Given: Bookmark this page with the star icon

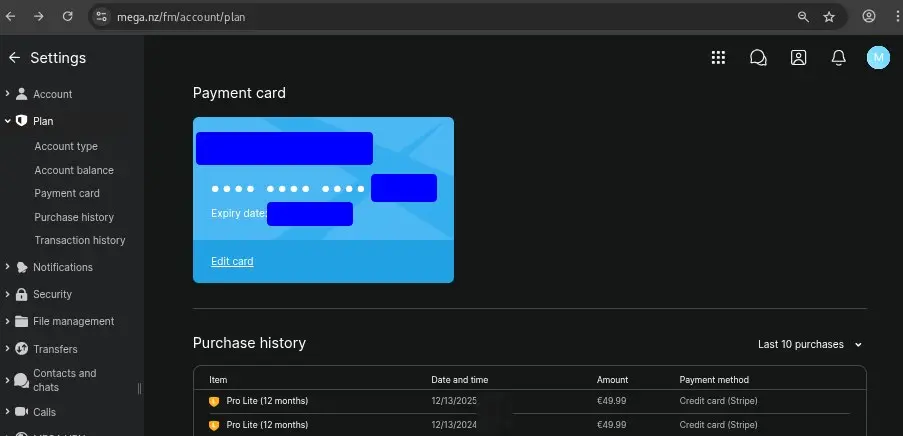Looking at the screenshot, I should click(829, 17).
